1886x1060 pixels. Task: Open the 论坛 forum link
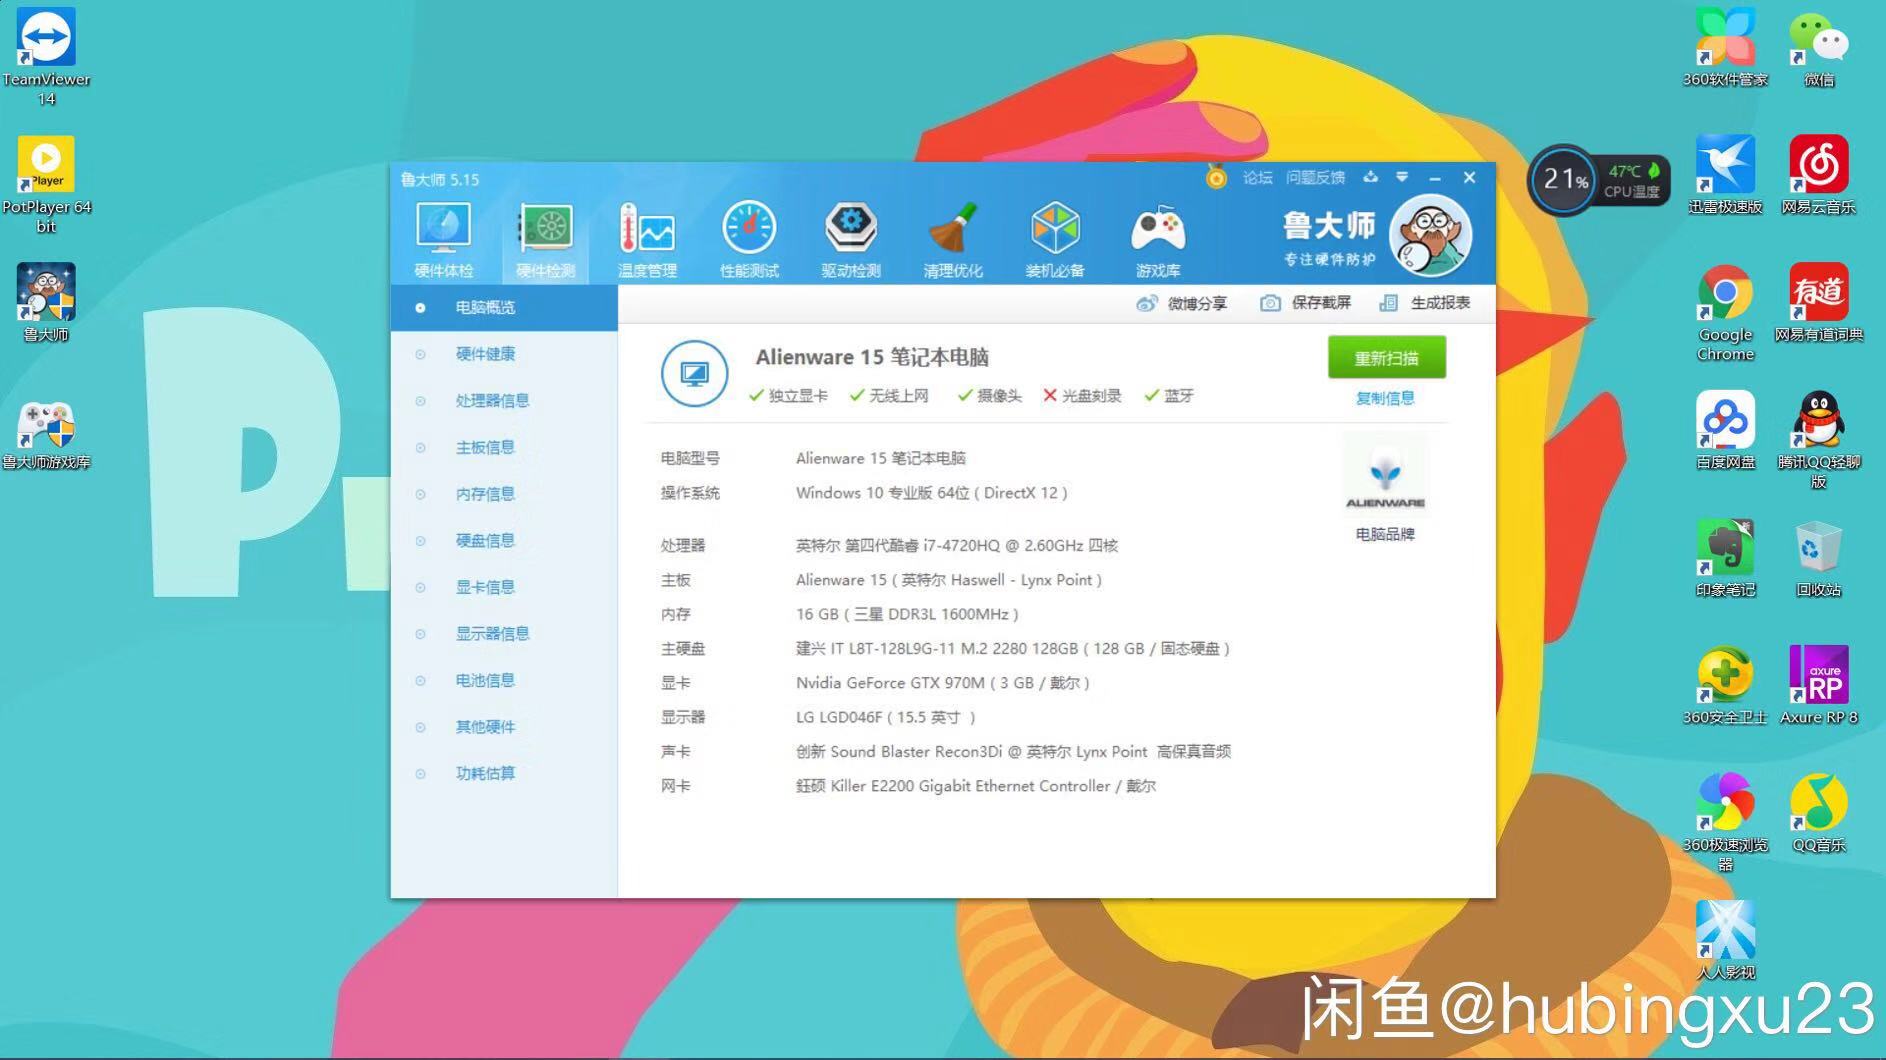click(1257, 178)
